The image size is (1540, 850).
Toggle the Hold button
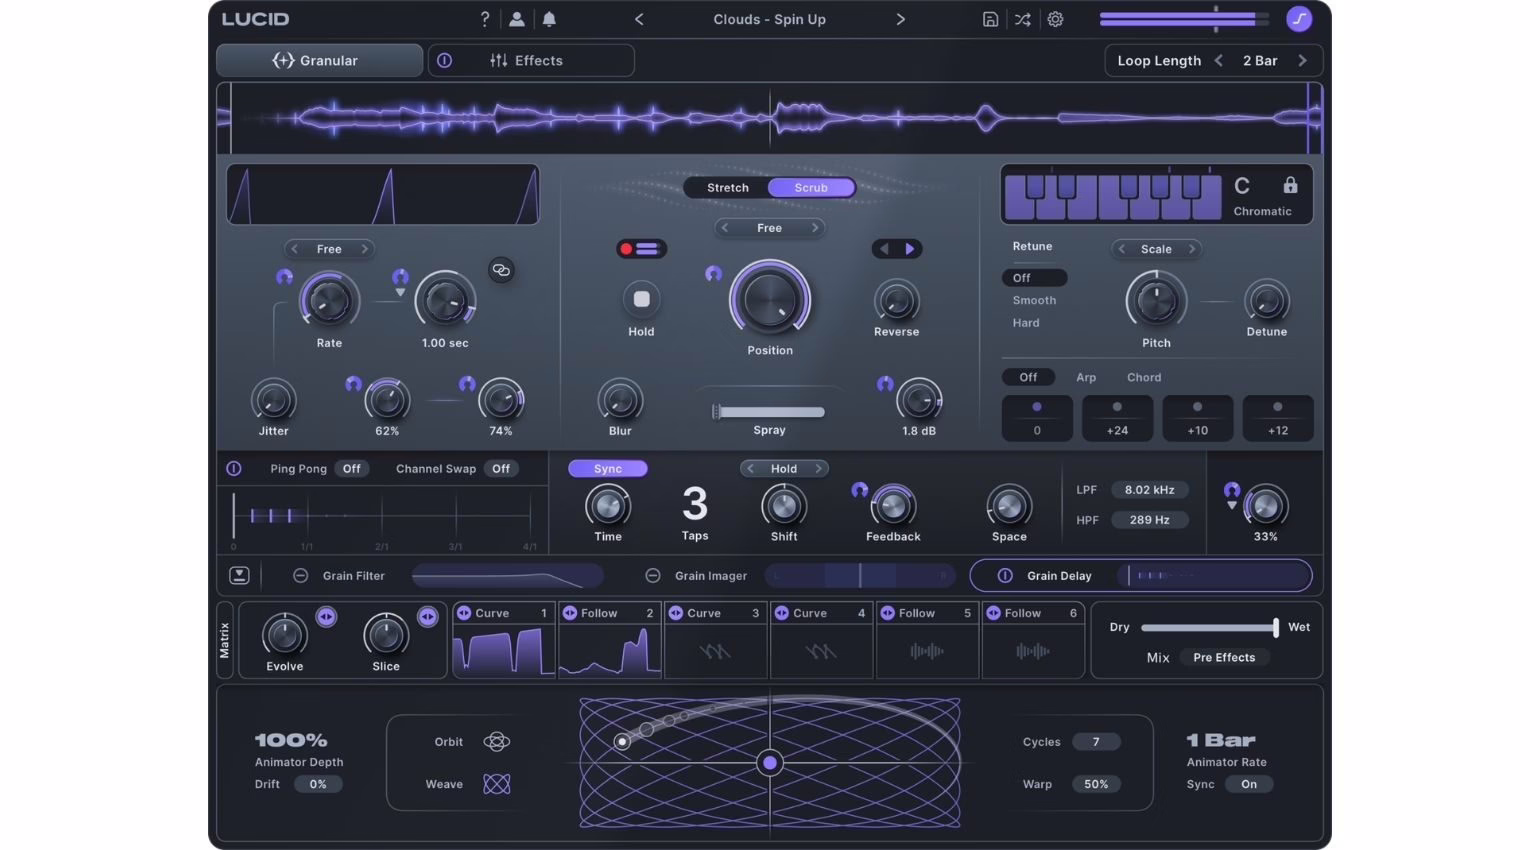point(641,298)
